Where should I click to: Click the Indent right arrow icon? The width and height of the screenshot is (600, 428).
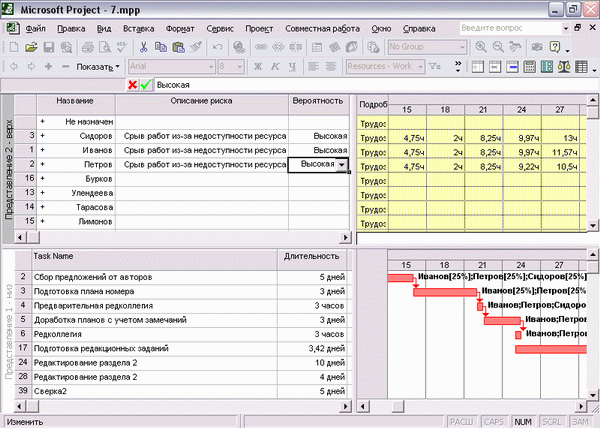click(31, 67)
